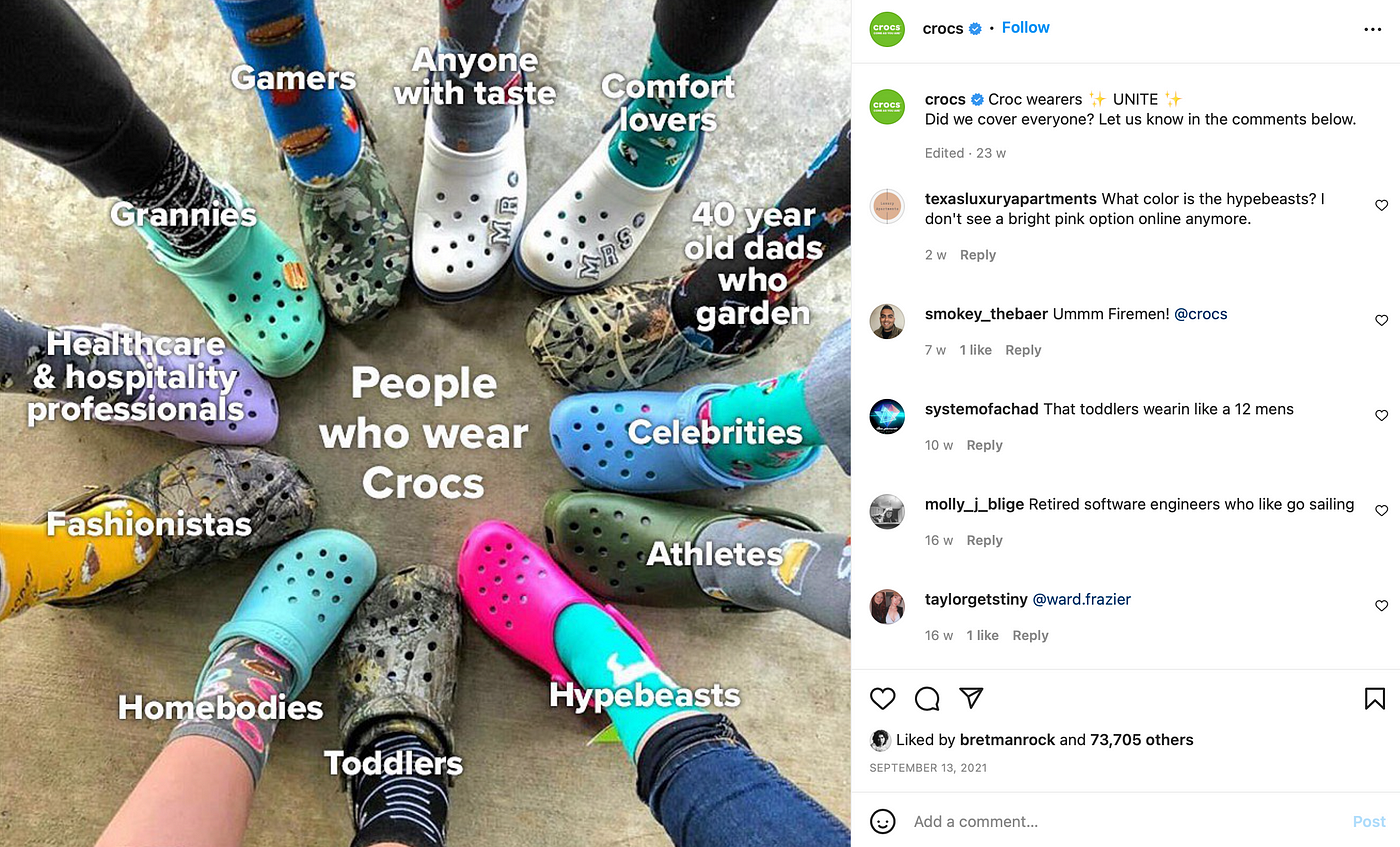Open the crocs profile avatar in header
Image resolution: width=1400 pixels, height=847 pixels.
(887, 28)
